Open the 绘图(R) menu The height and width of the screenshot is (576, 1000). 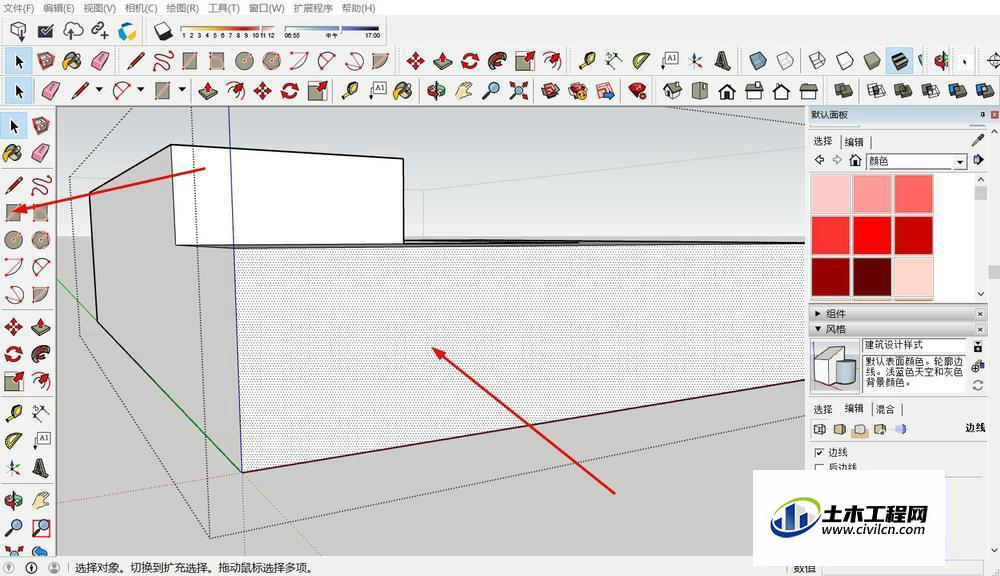(182, 8)
